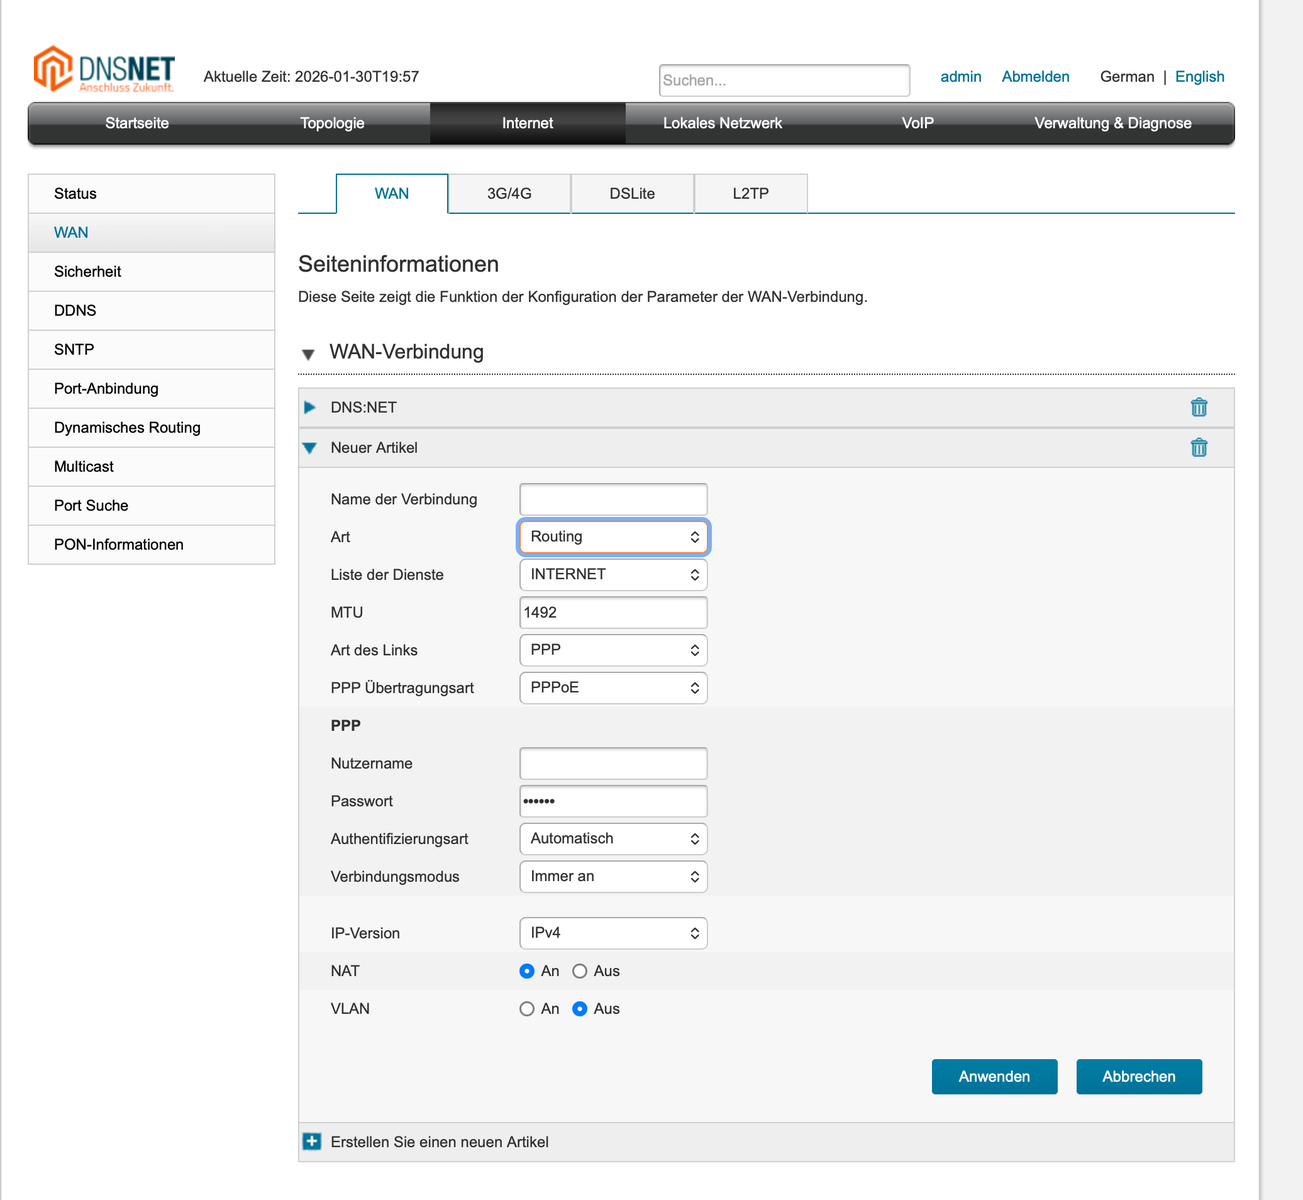
Task: Open the Liste der Dienste dropdown
Action: pyautogui.click(x=613, y=574)
